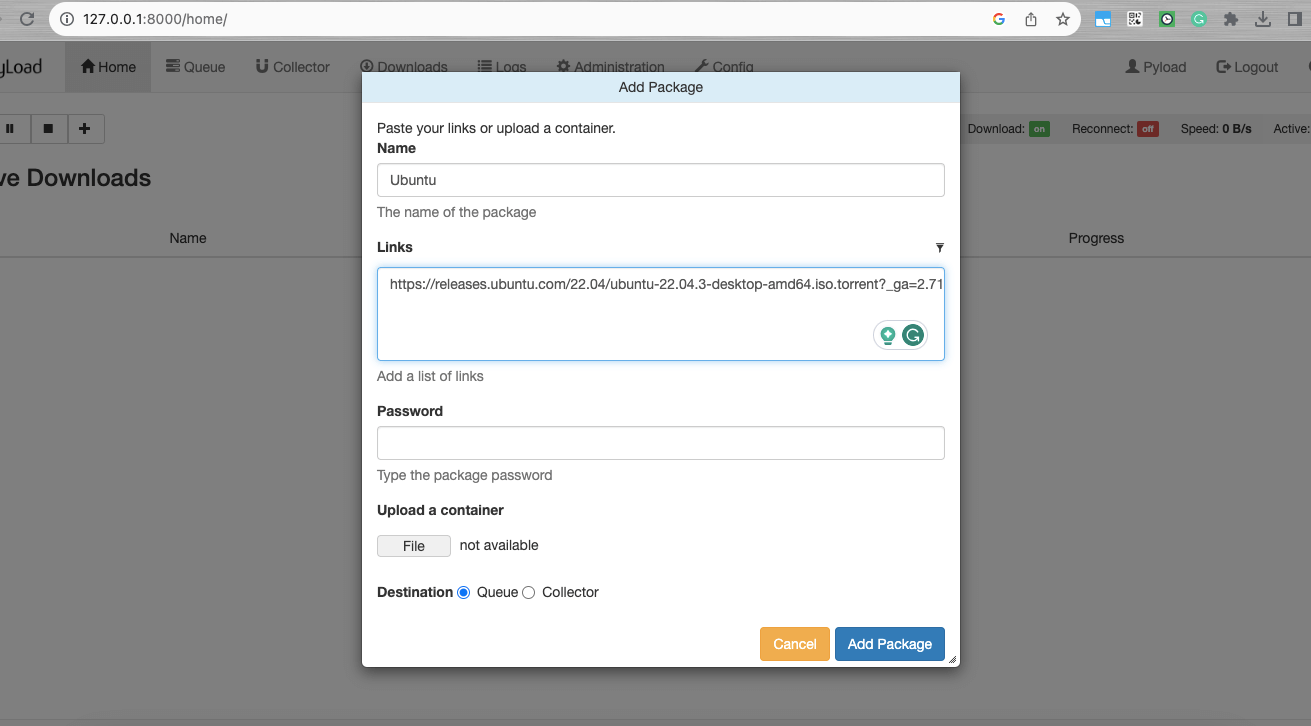Click the Password input field

coord(661,443)
